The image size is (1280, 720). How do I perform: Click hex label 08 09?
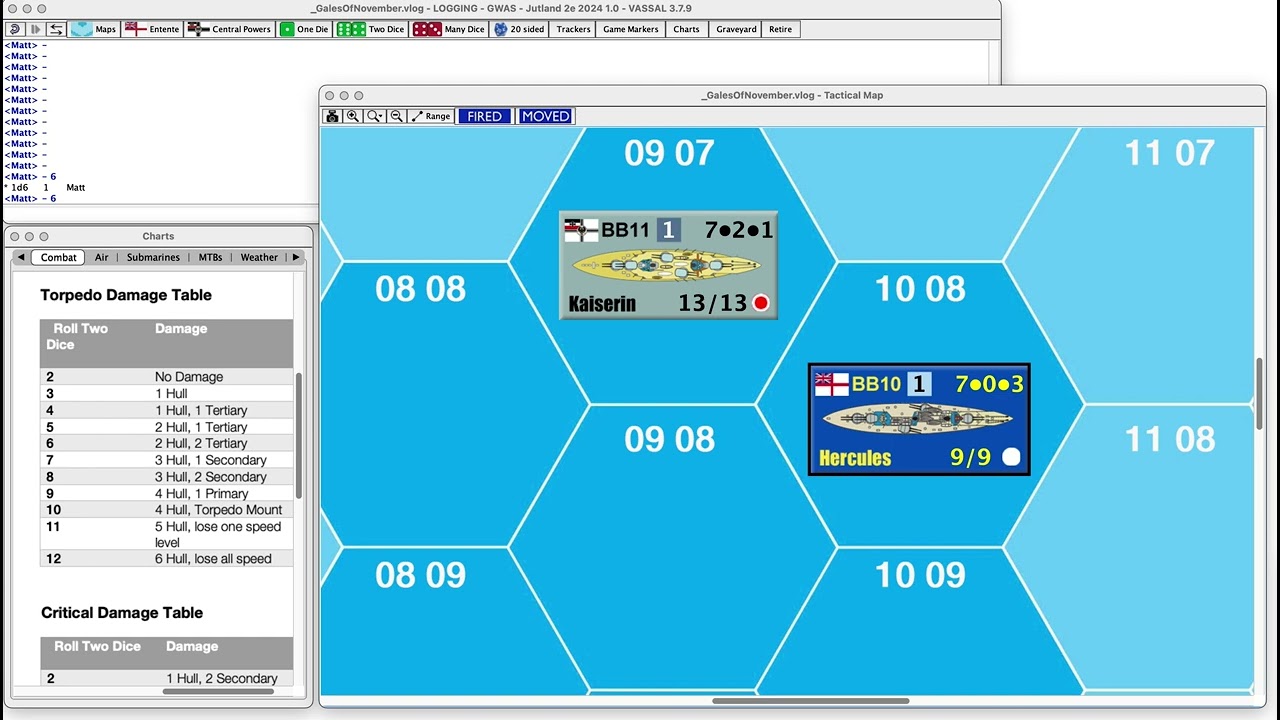coord(420,575)
